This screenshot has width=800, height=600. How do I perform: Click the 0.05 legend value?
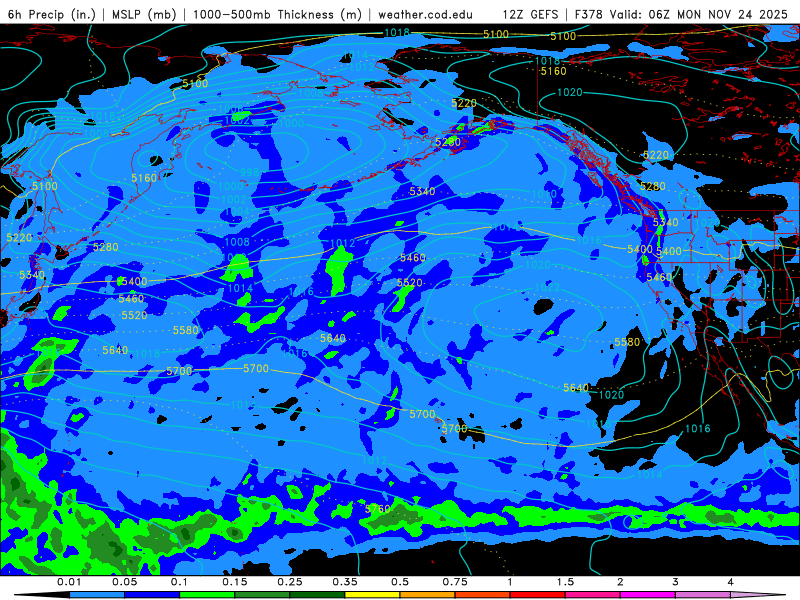coord(124,582)
